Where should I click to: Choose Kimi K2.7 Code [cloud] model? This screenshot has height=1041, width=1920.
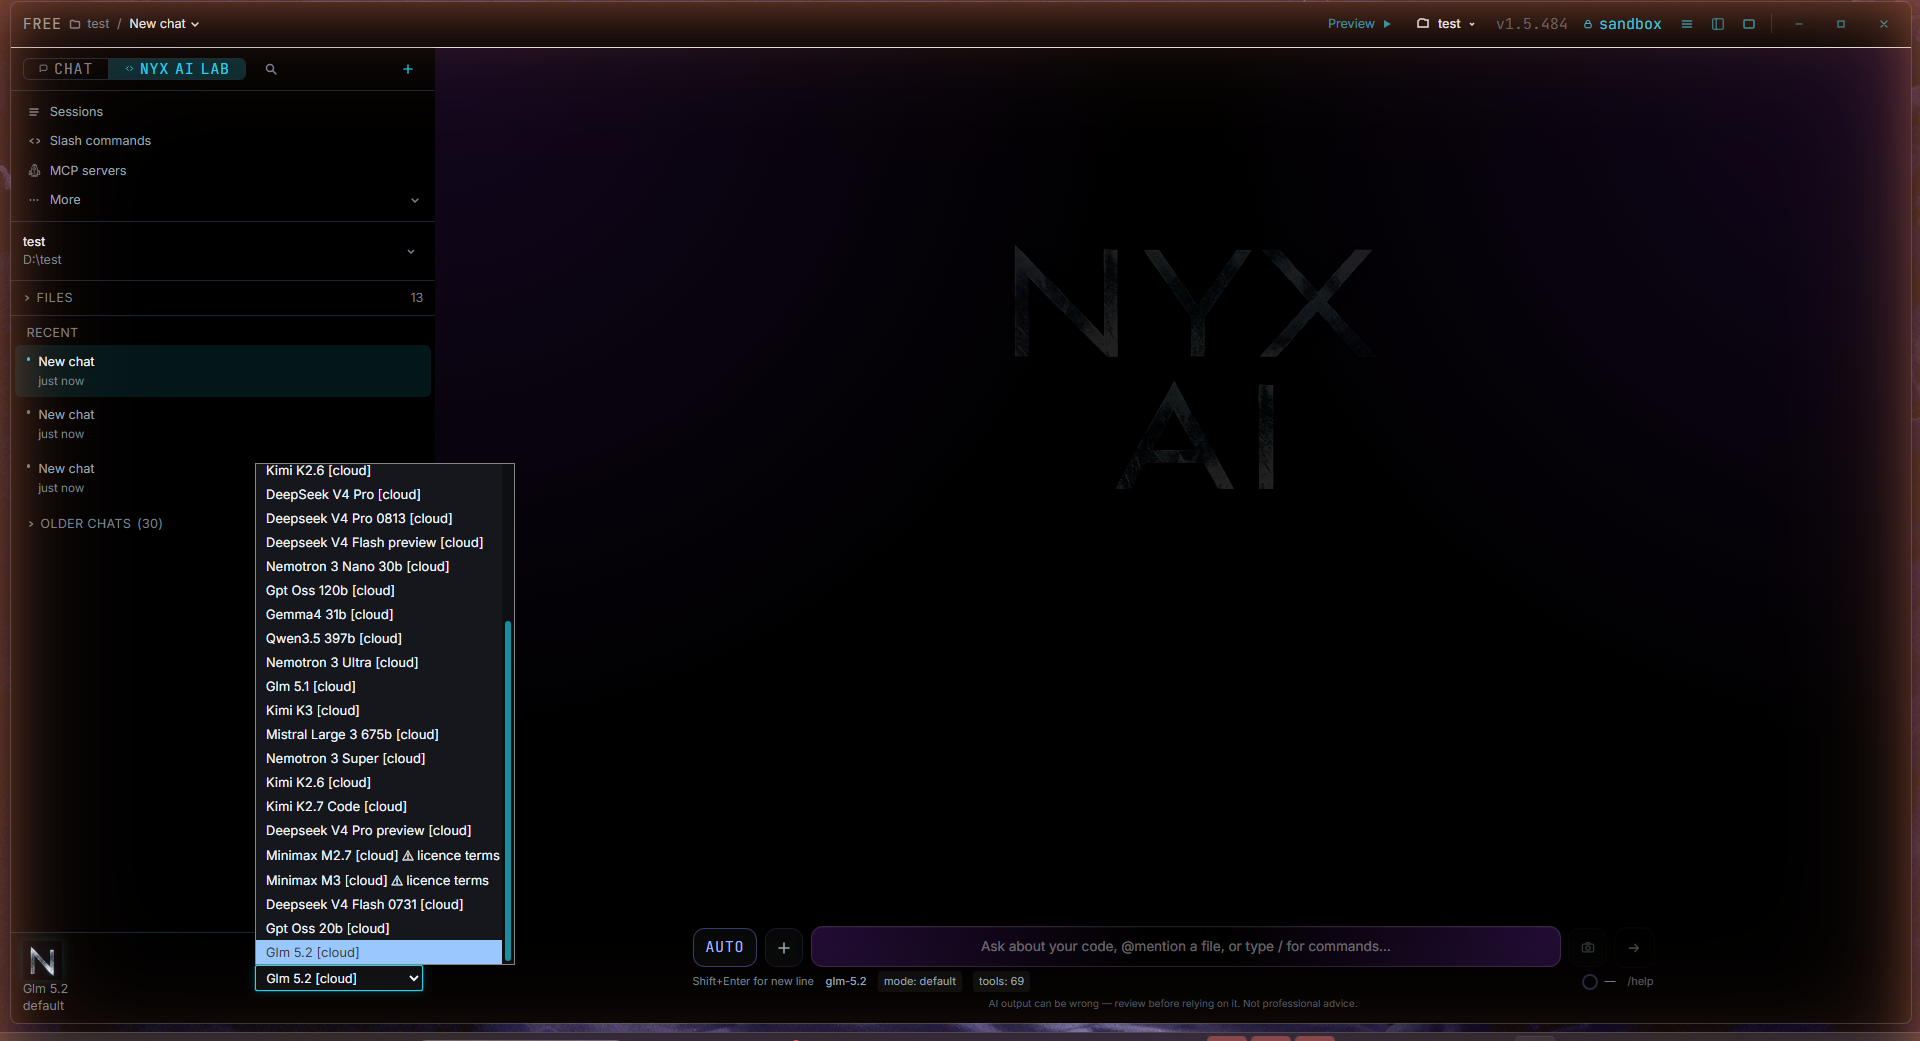(x=379, y=807)
